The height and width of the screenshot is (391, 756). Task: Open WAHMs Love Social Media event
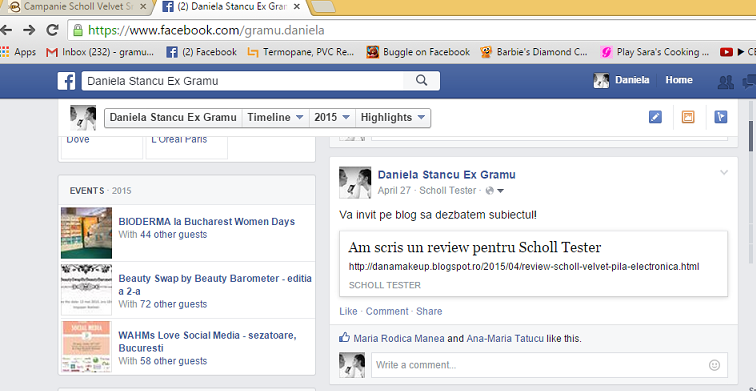[x=207, y=341]
